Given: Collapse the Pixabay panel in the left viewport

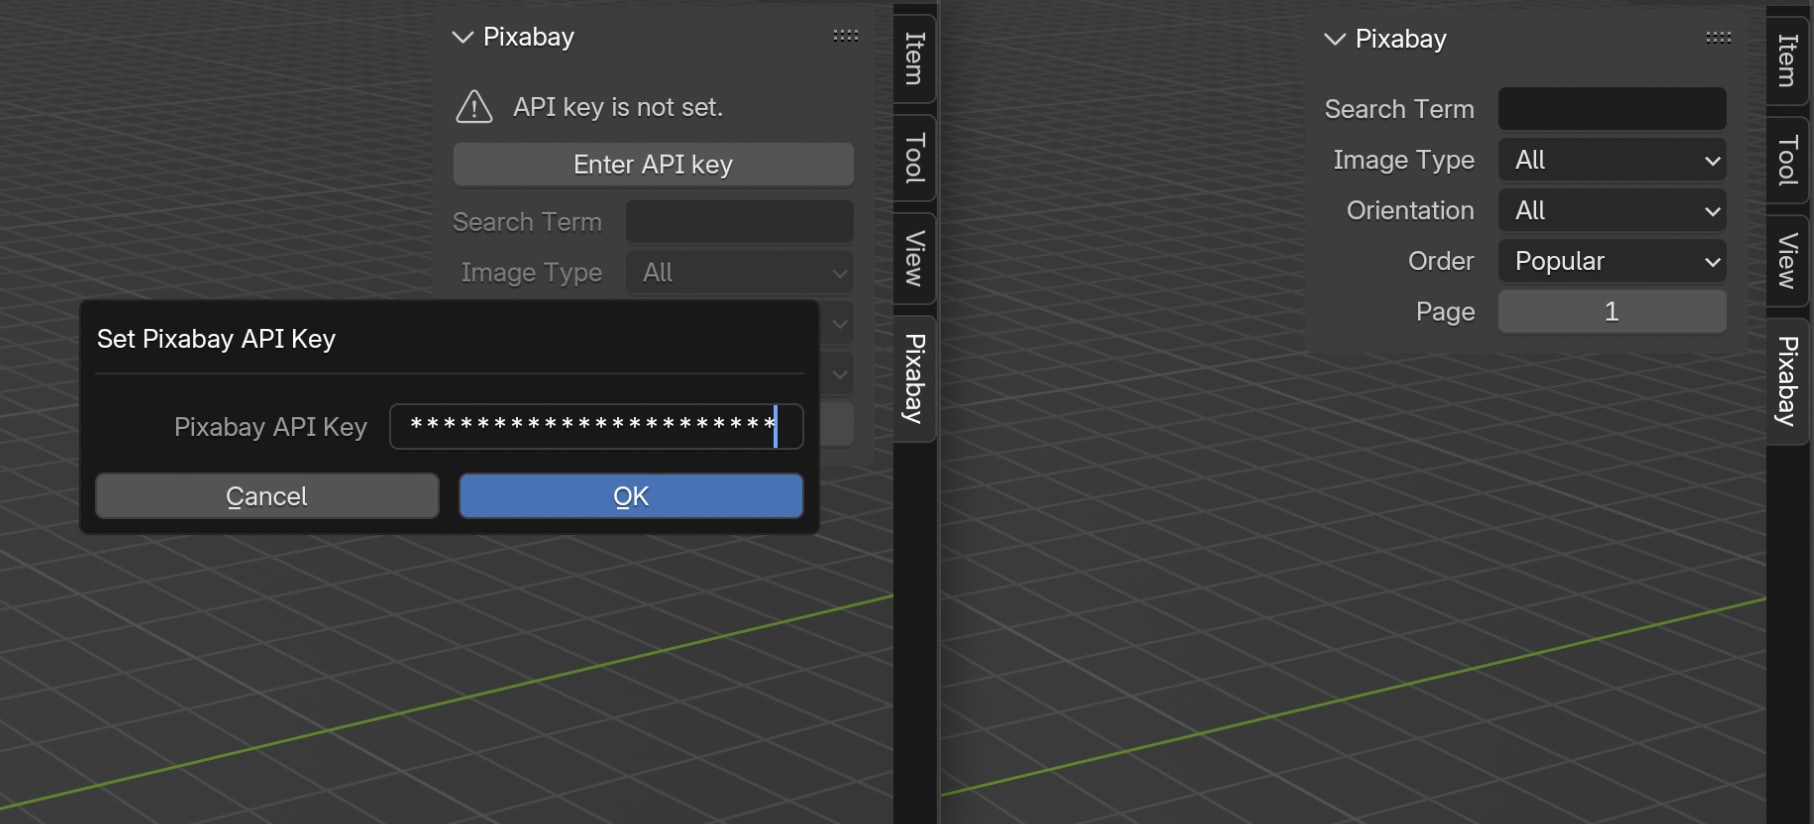Looking at the screenshot, I should [462, 37].
